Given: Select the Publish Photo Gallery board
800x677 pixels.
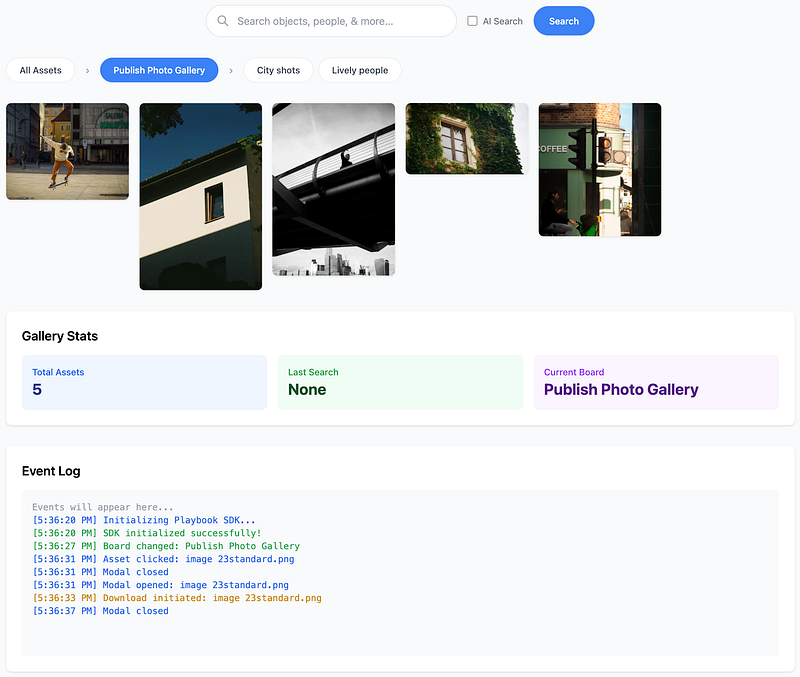Looking at the screenshot, I should pyautogui.click(x=159, y=70).
